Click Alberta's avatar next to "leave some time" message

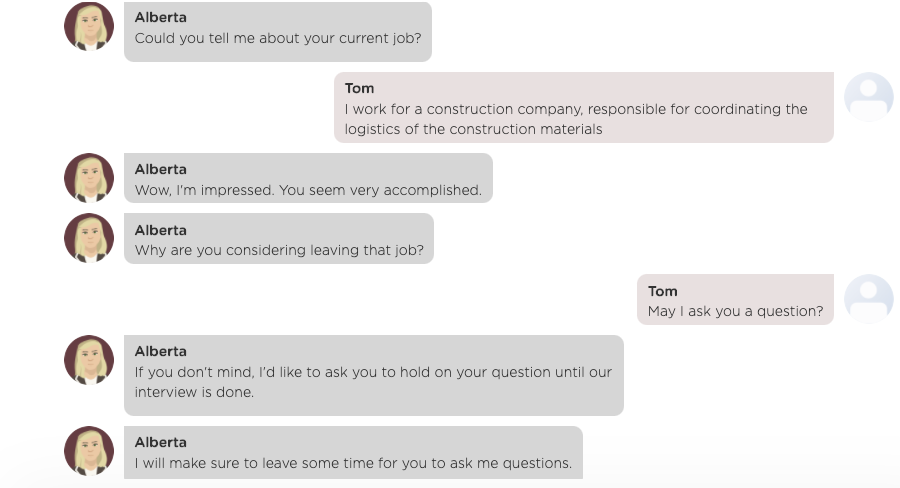(89, 451)
